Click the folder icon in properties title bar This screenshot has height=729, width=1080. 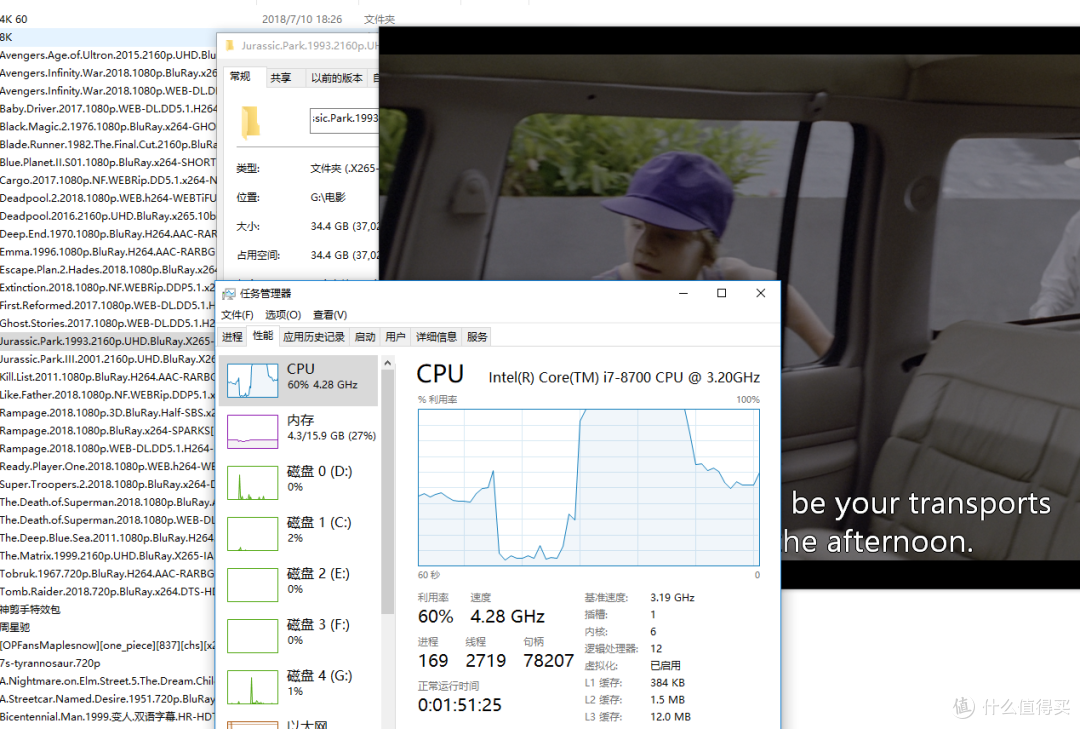pos(230,45)
